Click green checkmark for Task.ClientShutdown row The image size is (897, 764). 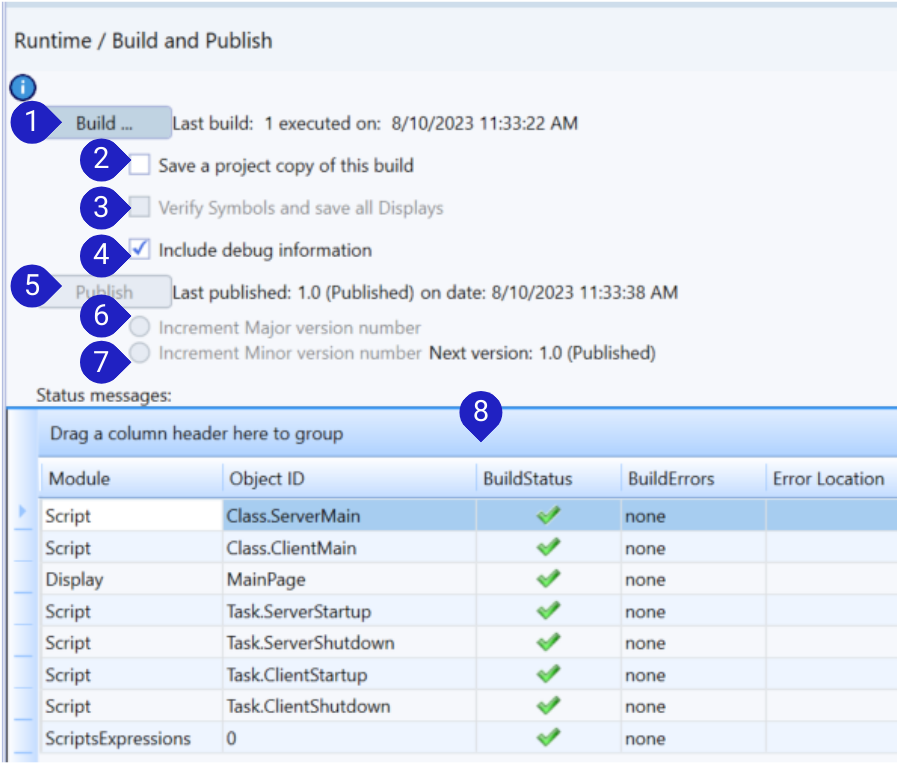tap(548, 706)
